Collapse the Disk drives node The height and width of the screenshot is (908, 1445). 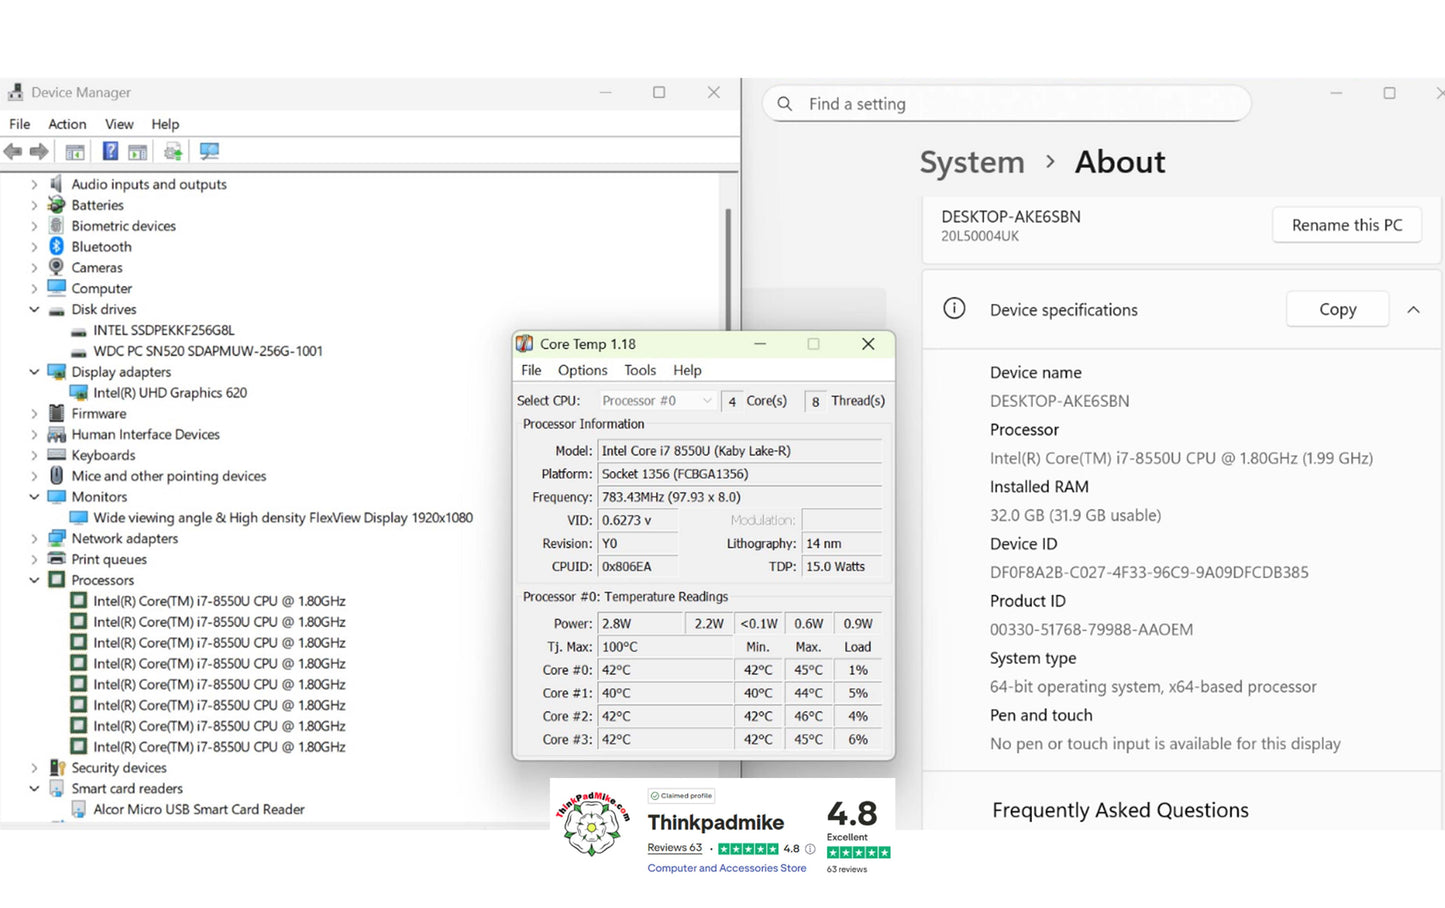[34, 309]
